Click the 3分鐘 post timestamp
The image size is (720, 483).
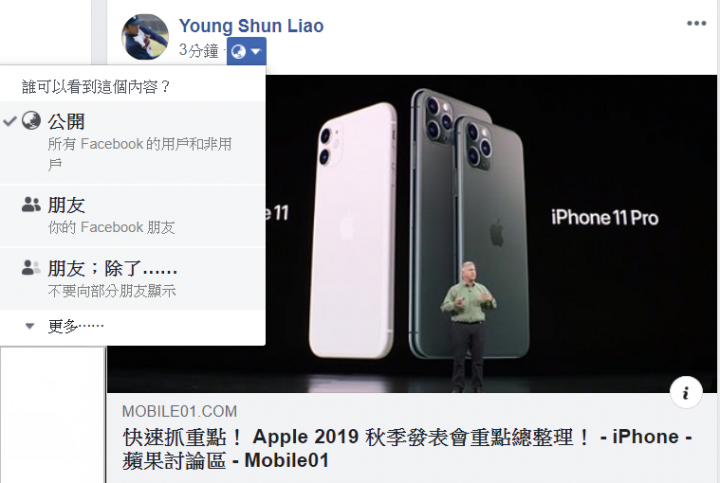pyautogui.click(x=198, y=51)
